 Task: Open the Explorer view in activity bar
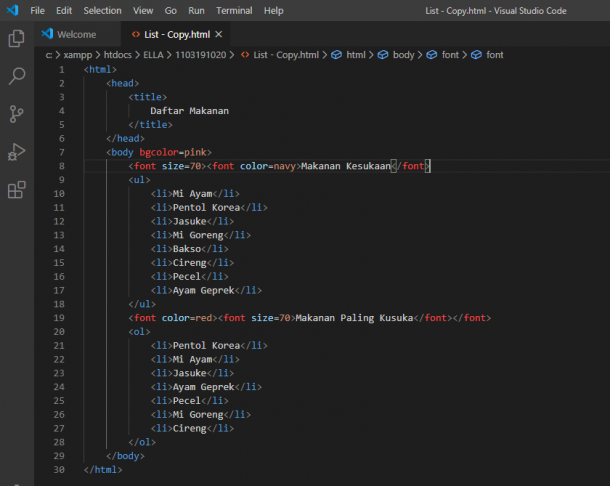click(x=16, y=38)
